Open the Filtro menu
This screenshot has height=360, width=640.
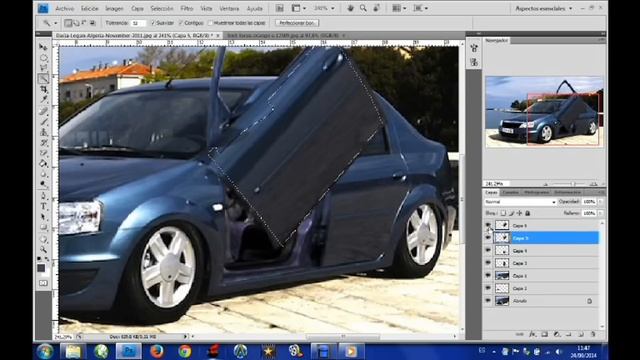187,8
